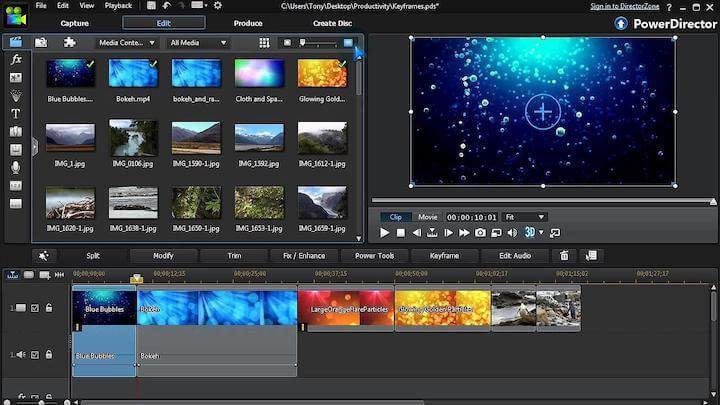Switch to the Capture tab
This screenshot has width=720, height=405.
74,23
